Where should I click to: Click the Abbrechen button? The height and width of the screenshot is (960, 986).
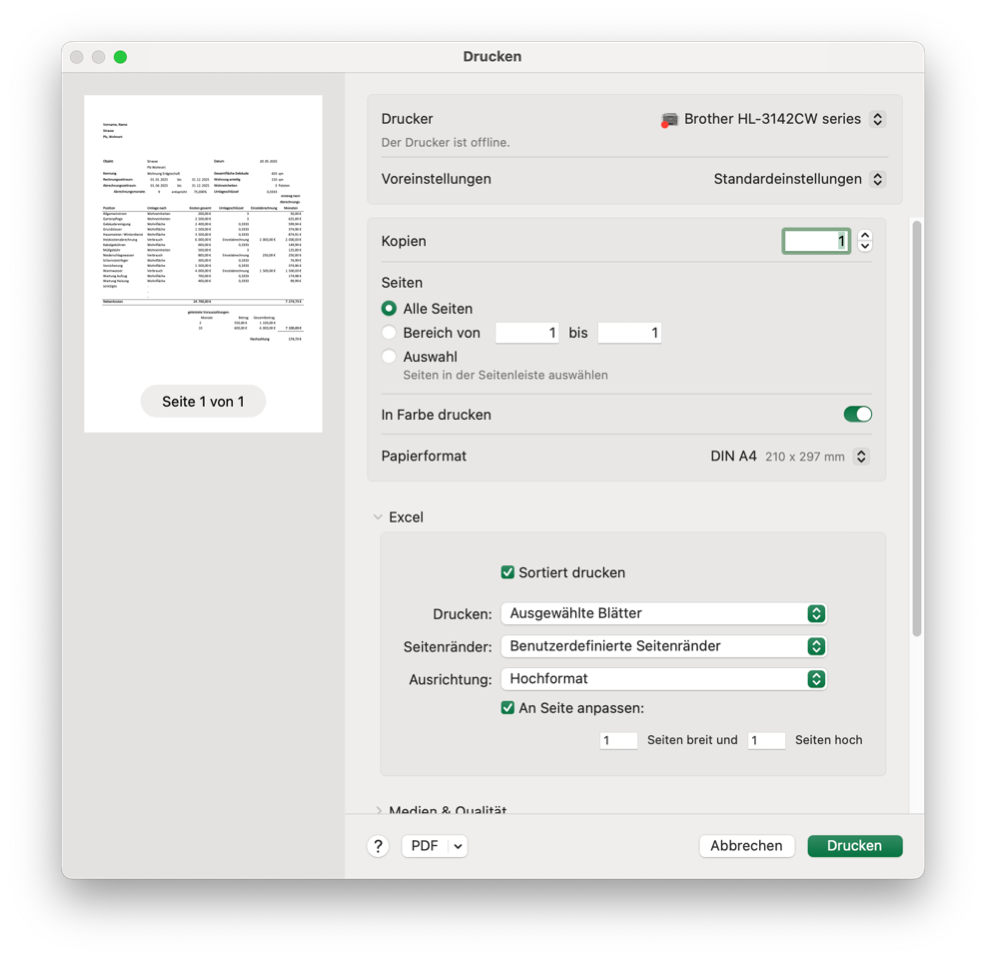point(746,846)
